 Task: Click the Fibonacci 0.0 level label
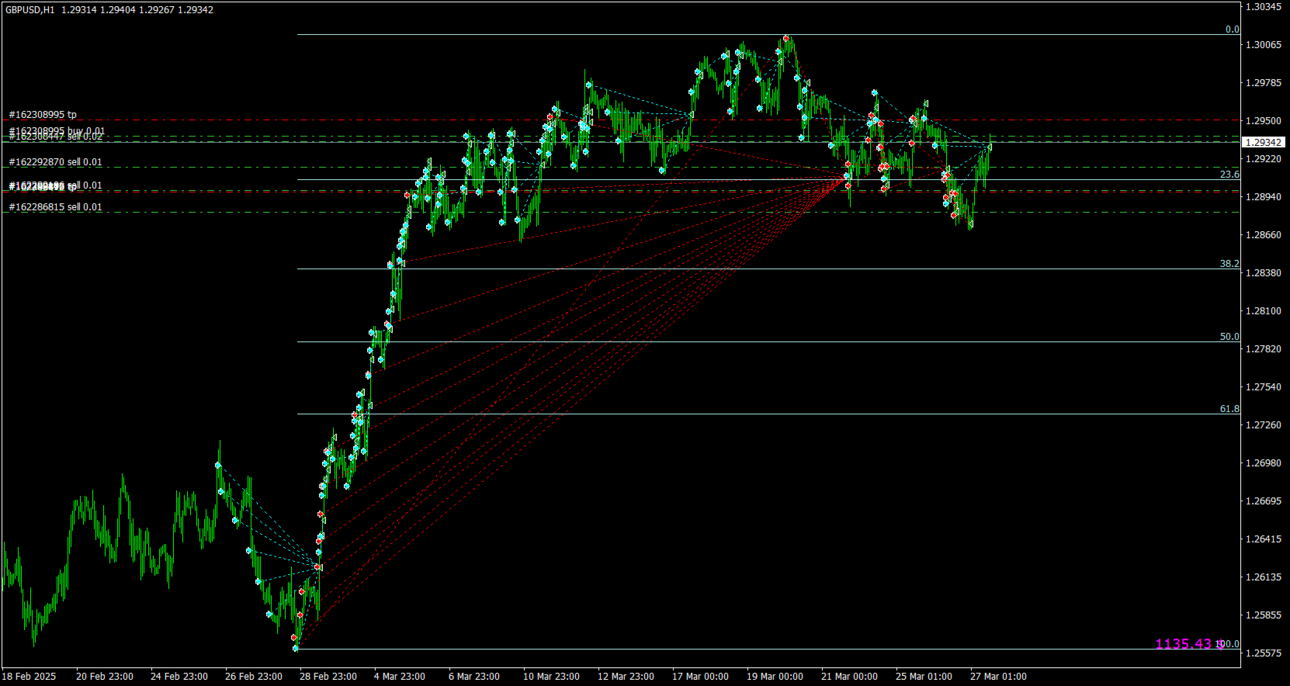pos(1232,30)
